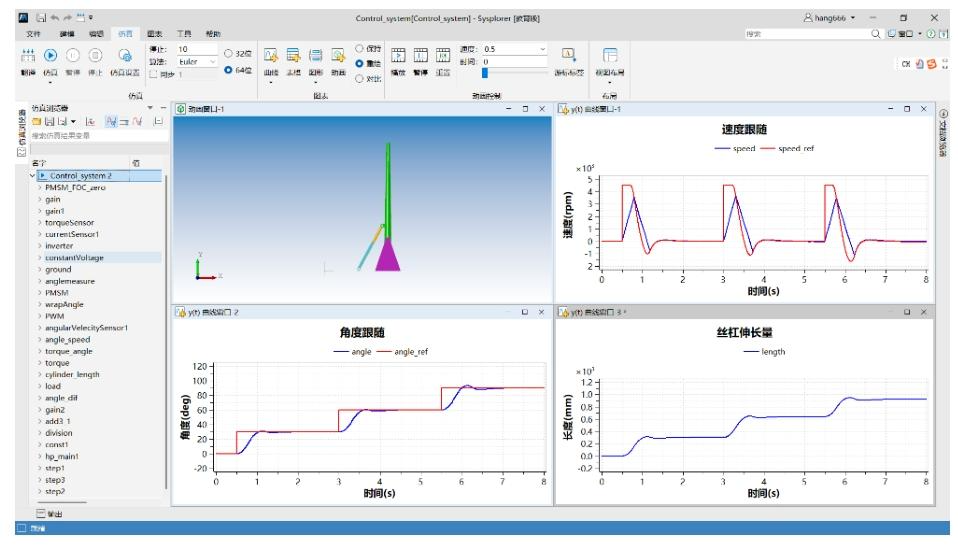Click the collapse icon at browser toolbar right end

point(158,122)
